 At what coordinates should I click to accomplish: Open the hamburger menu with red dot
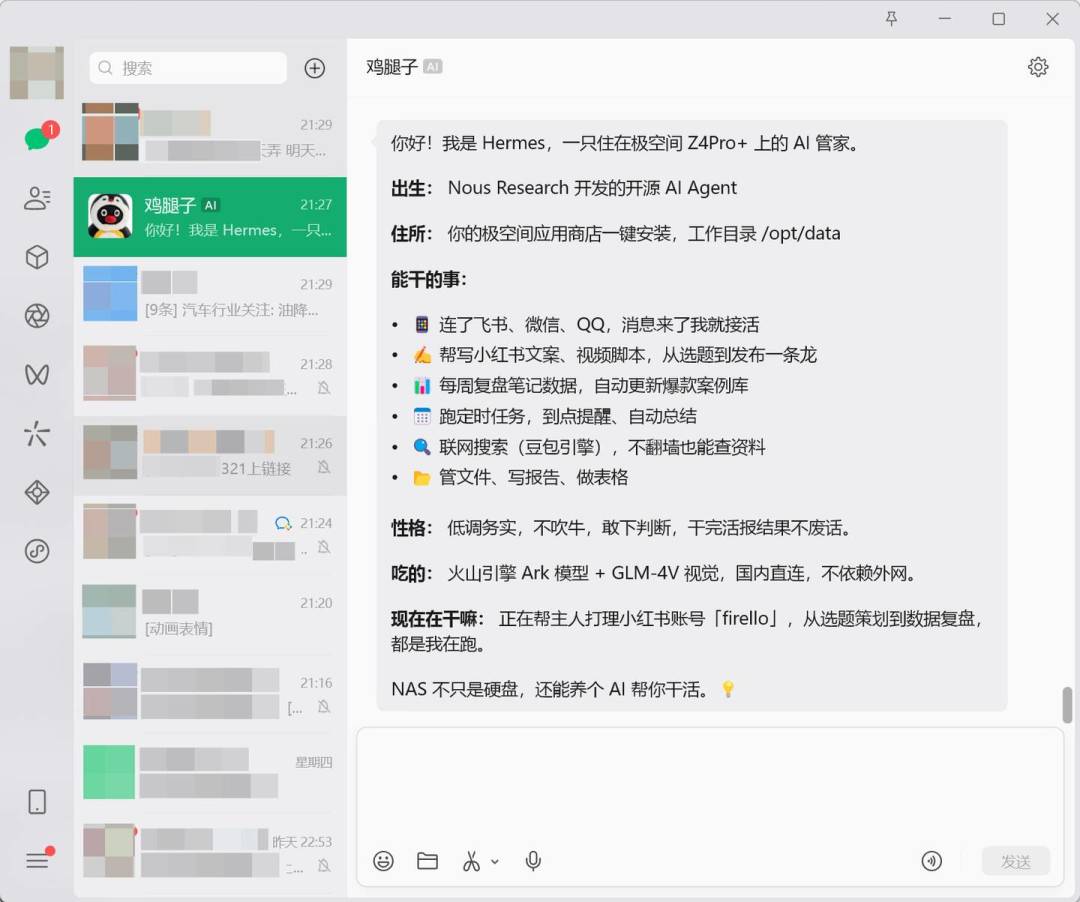39,859
